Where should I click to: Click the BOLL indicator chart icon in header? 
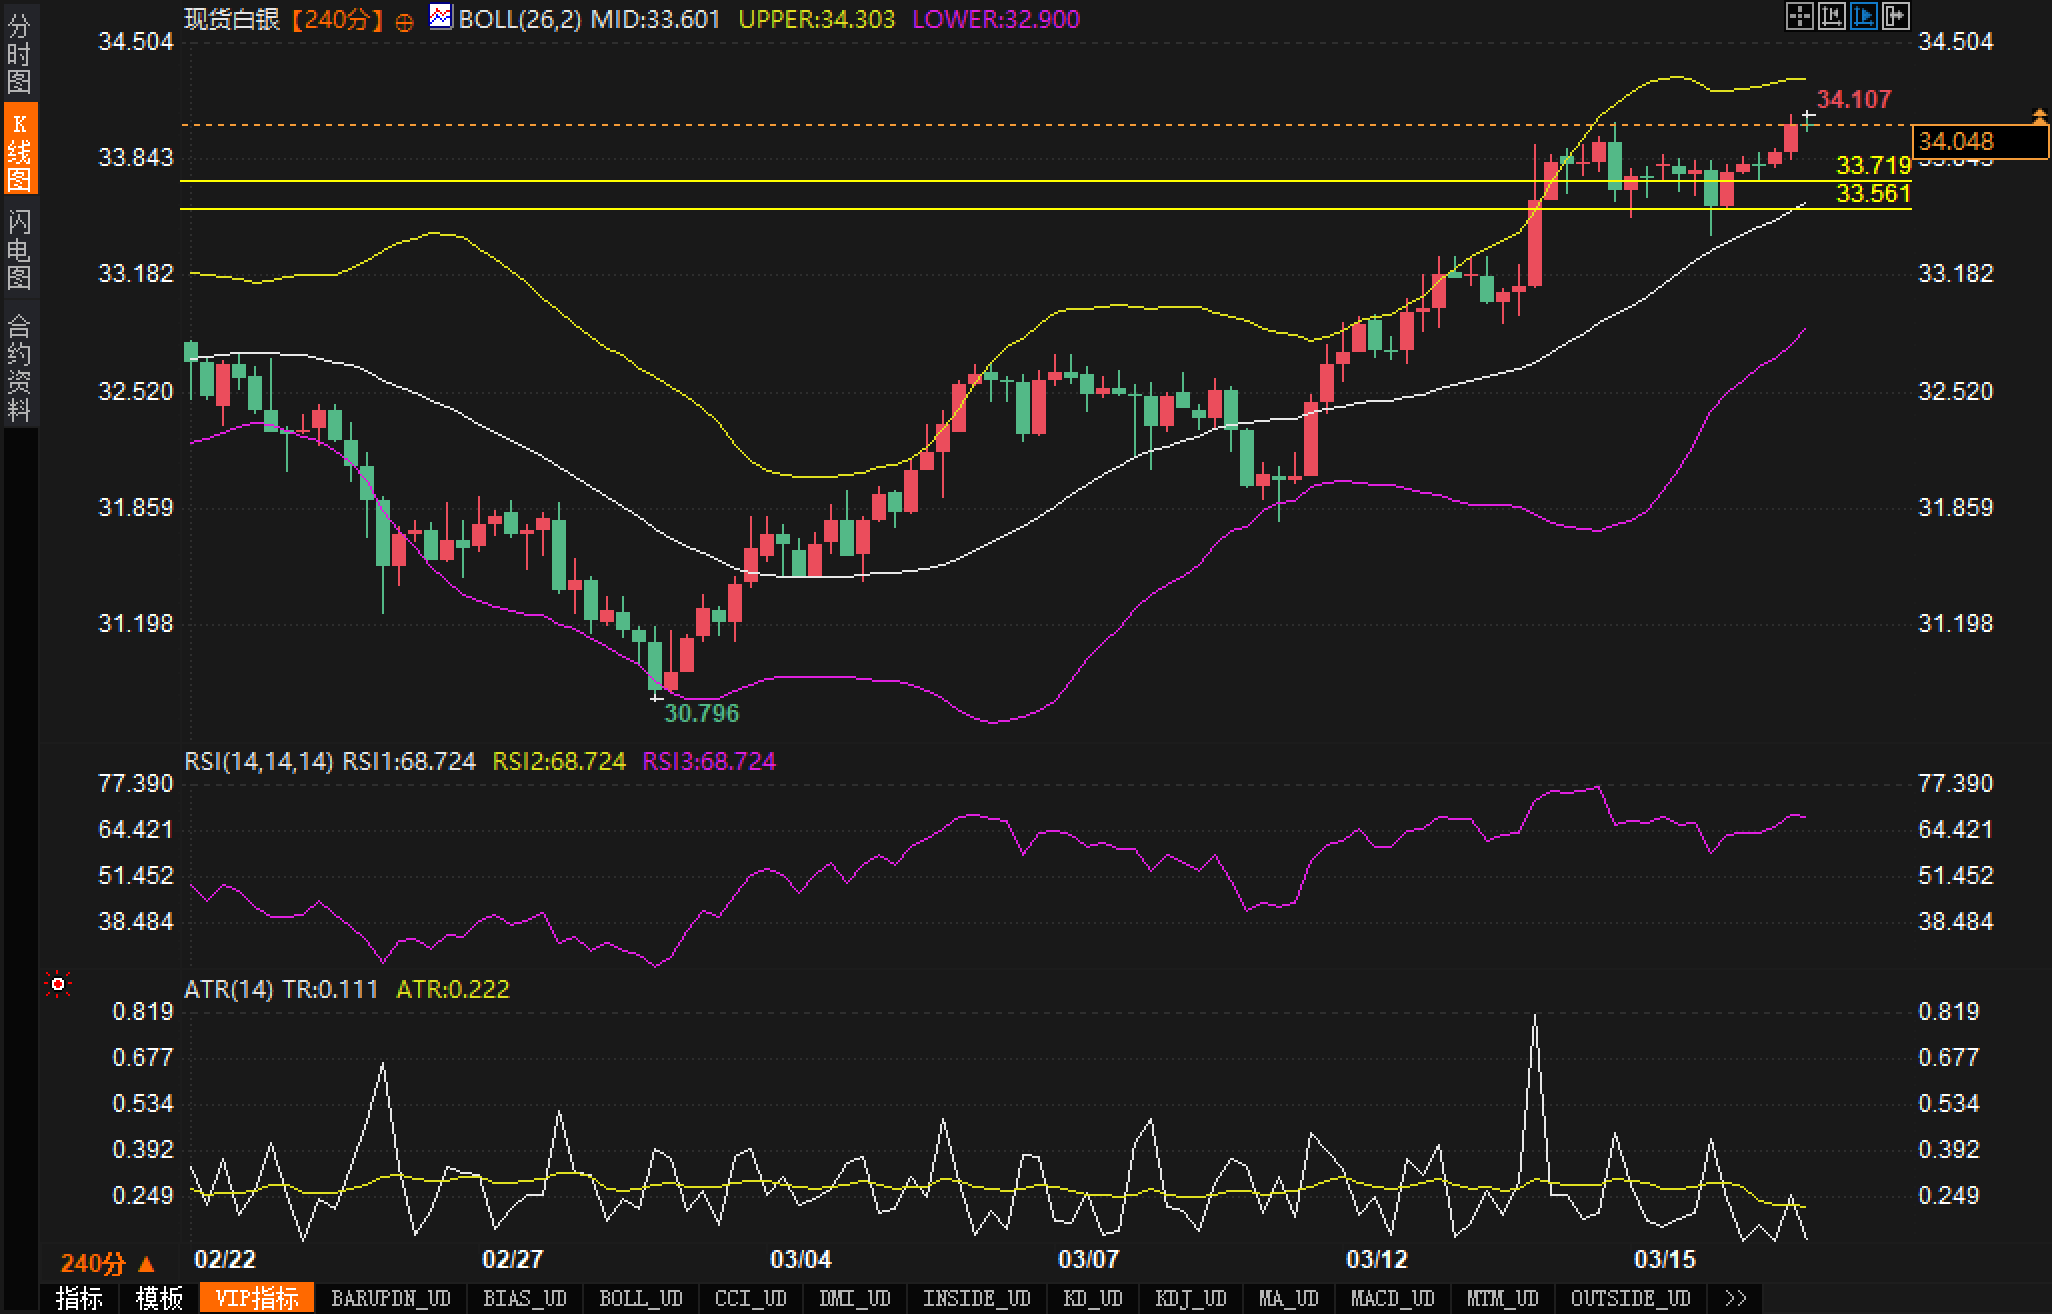coord(440,17)
